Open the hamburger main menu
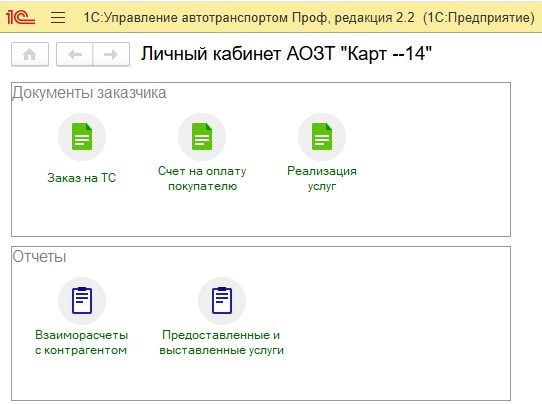The width and height of the screenshot is (542, 404). tap(58, 17)
